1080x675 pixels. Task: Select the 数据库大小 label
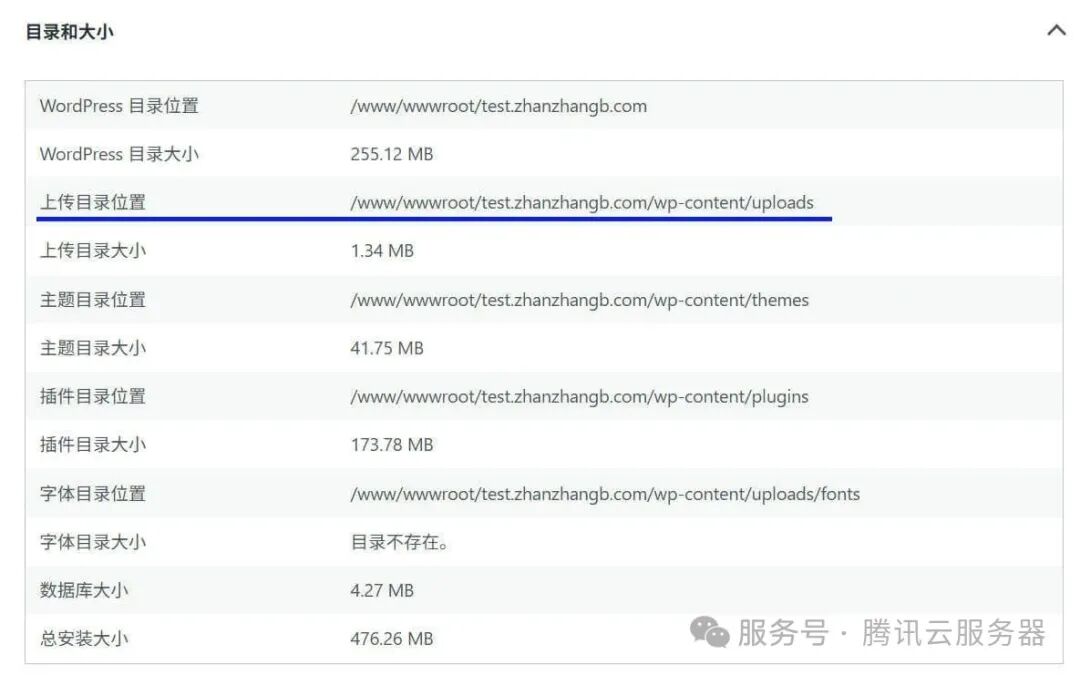point(84,590)
